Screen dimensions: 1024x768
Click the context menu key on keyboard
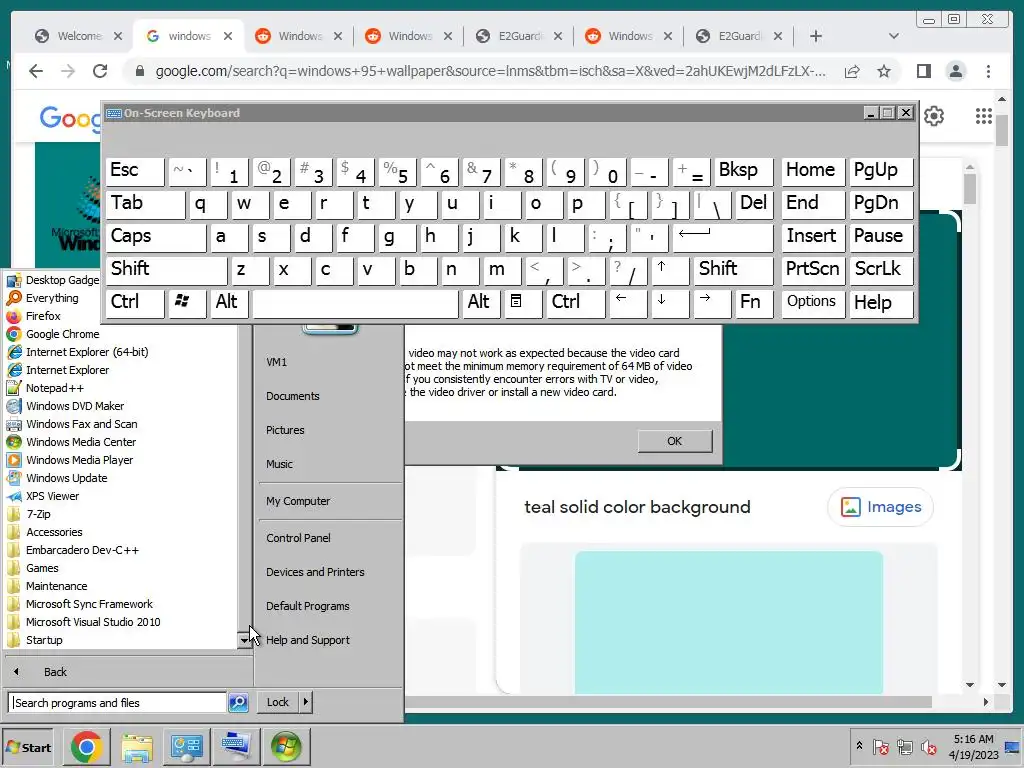tap(523, 302)
